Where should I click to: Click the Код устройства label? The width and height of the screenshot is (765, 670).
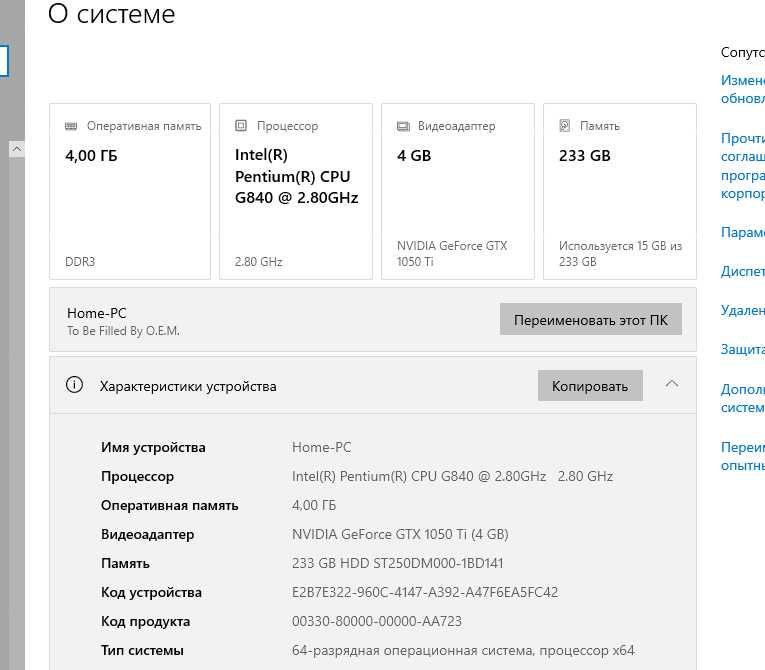151,592
